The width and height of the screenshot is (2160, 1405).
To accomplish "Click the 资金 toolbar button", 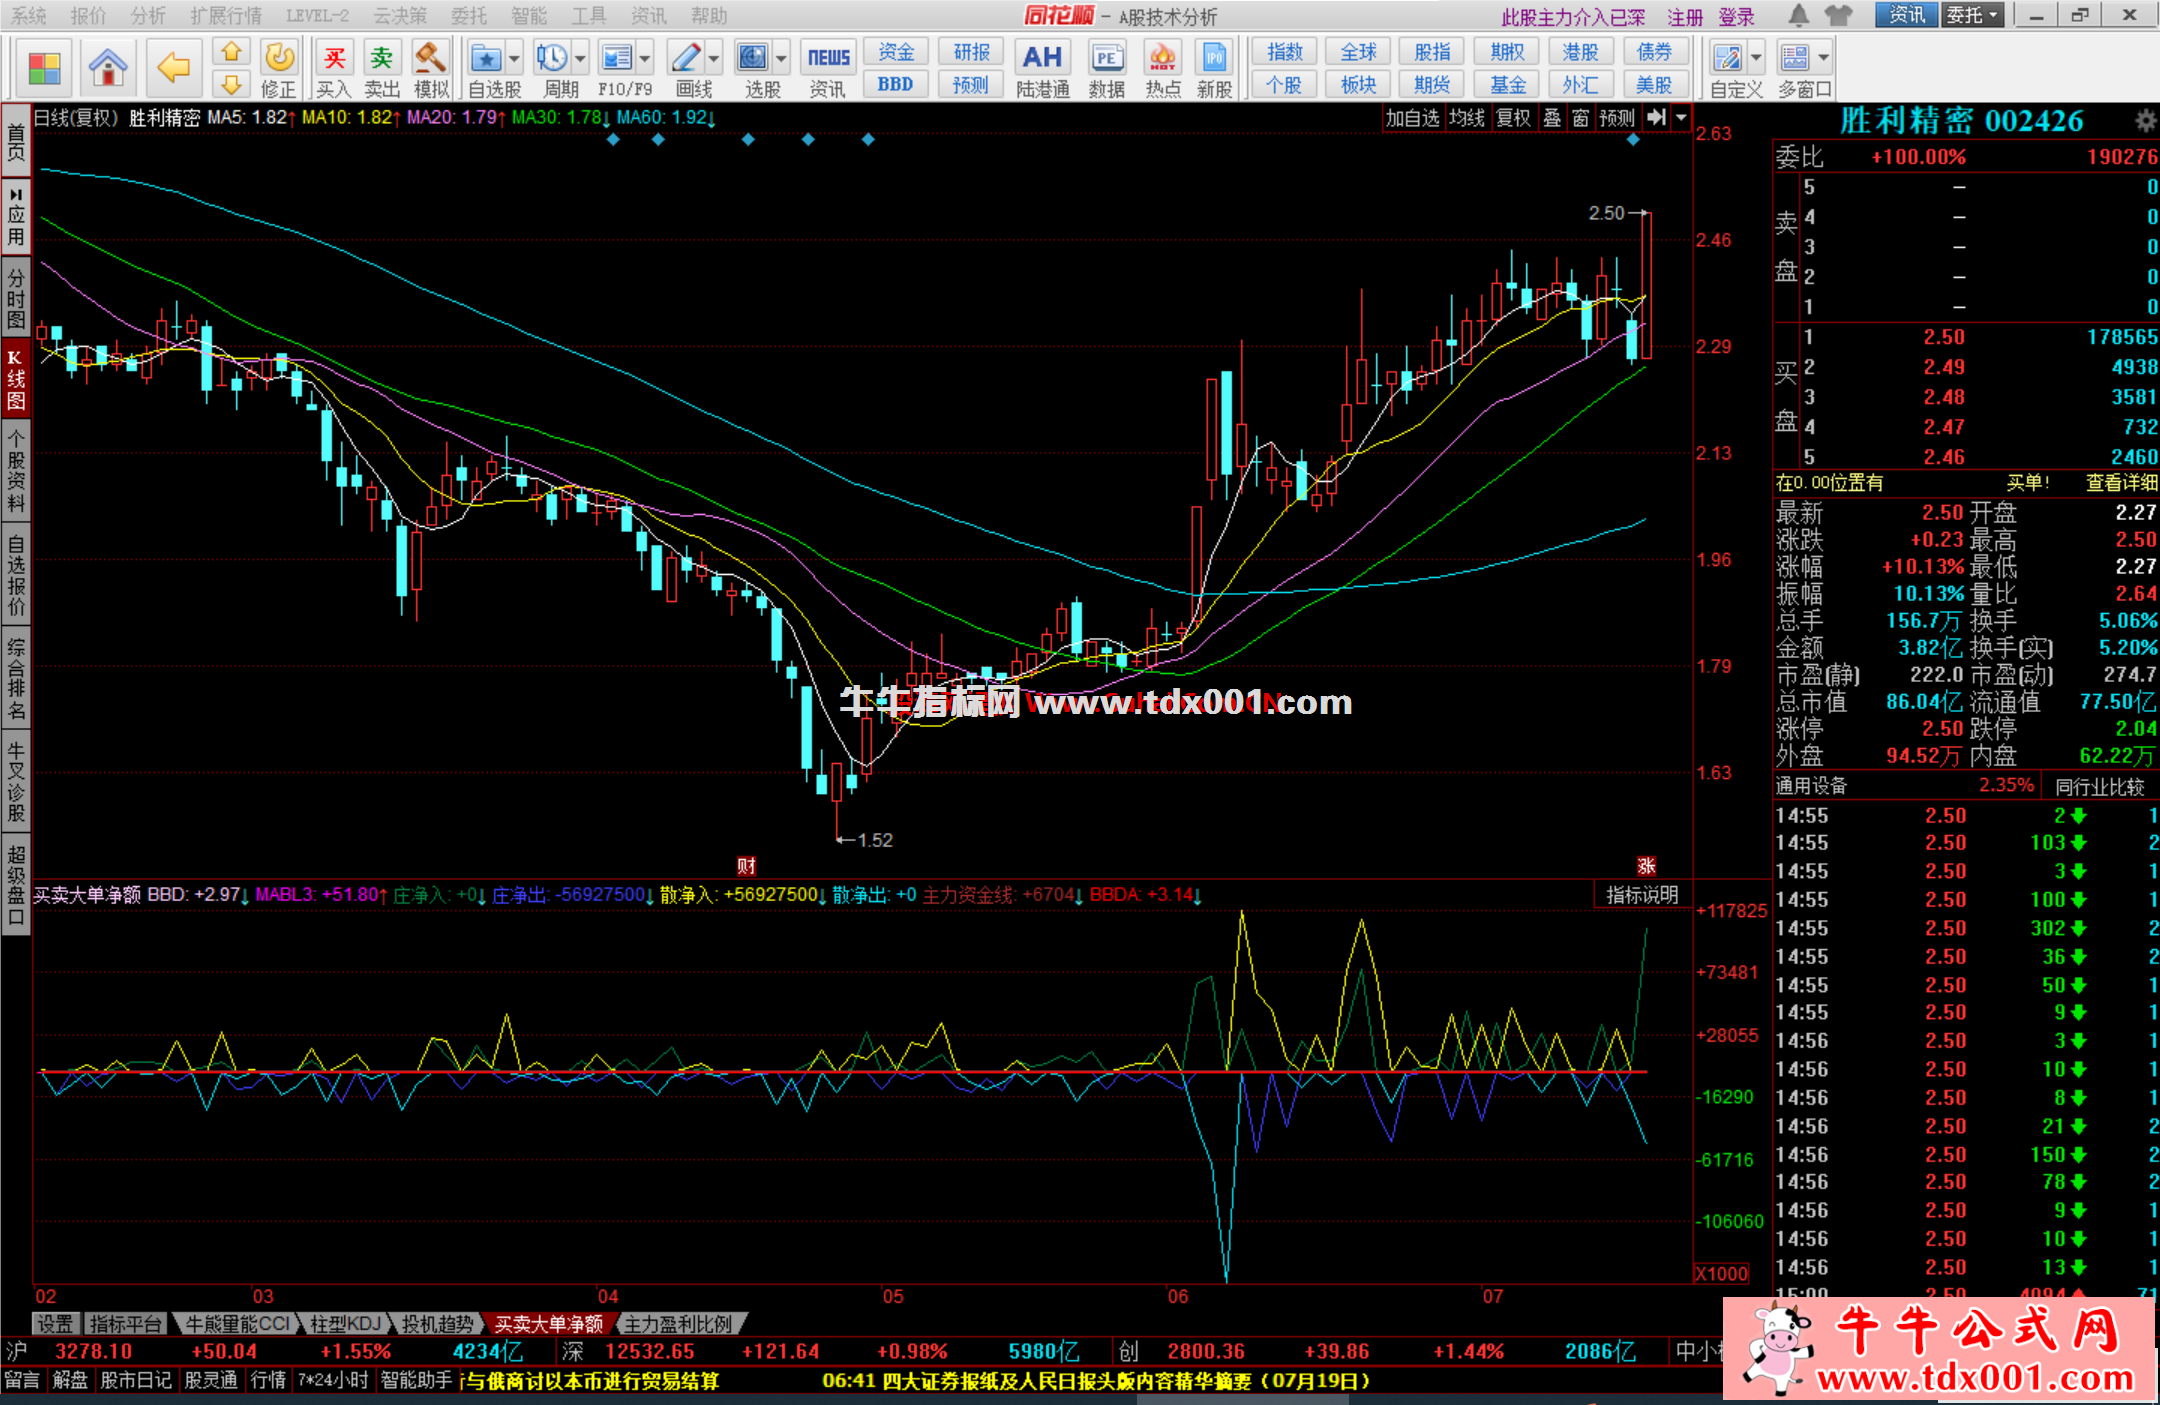I will [896, 52].
